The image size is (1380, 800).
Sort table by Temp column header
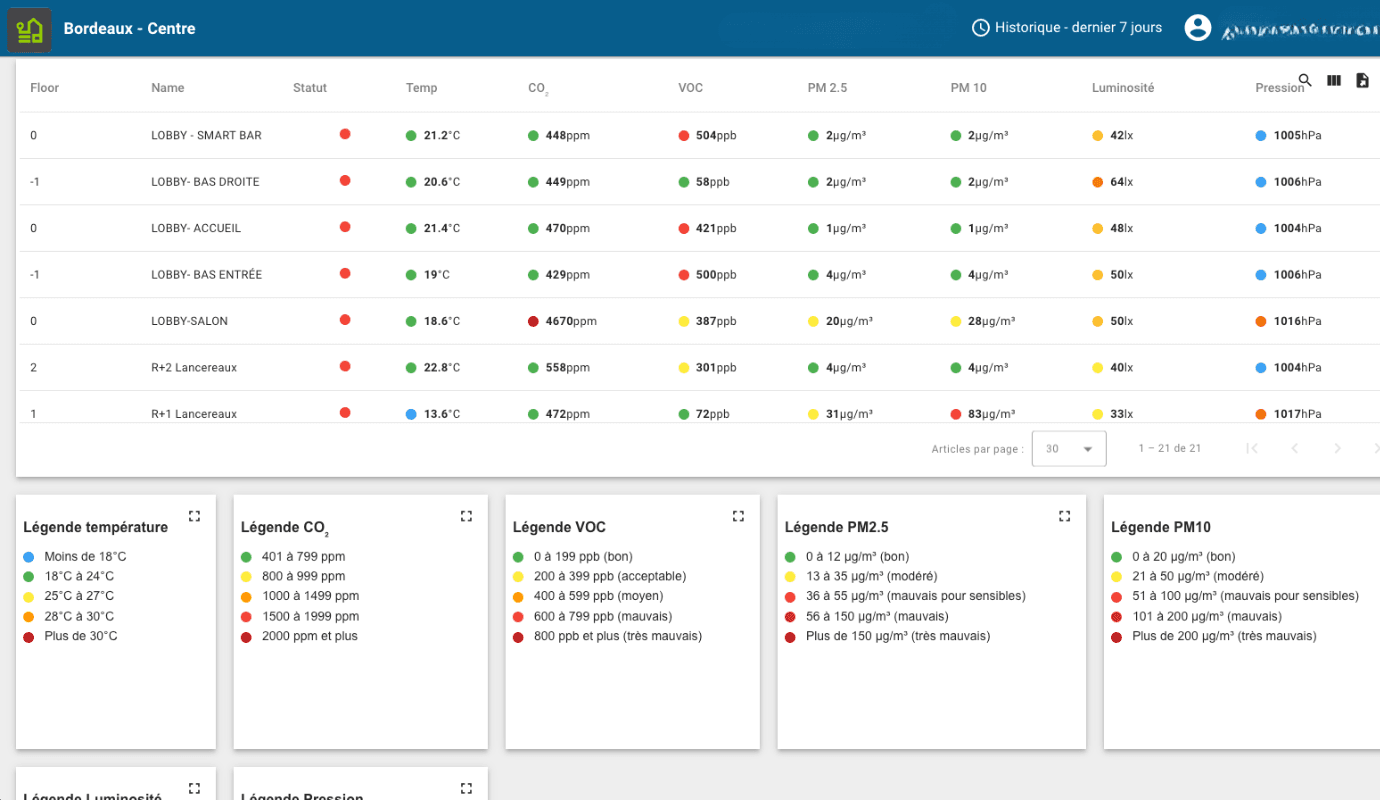click(x=421, y=88)
